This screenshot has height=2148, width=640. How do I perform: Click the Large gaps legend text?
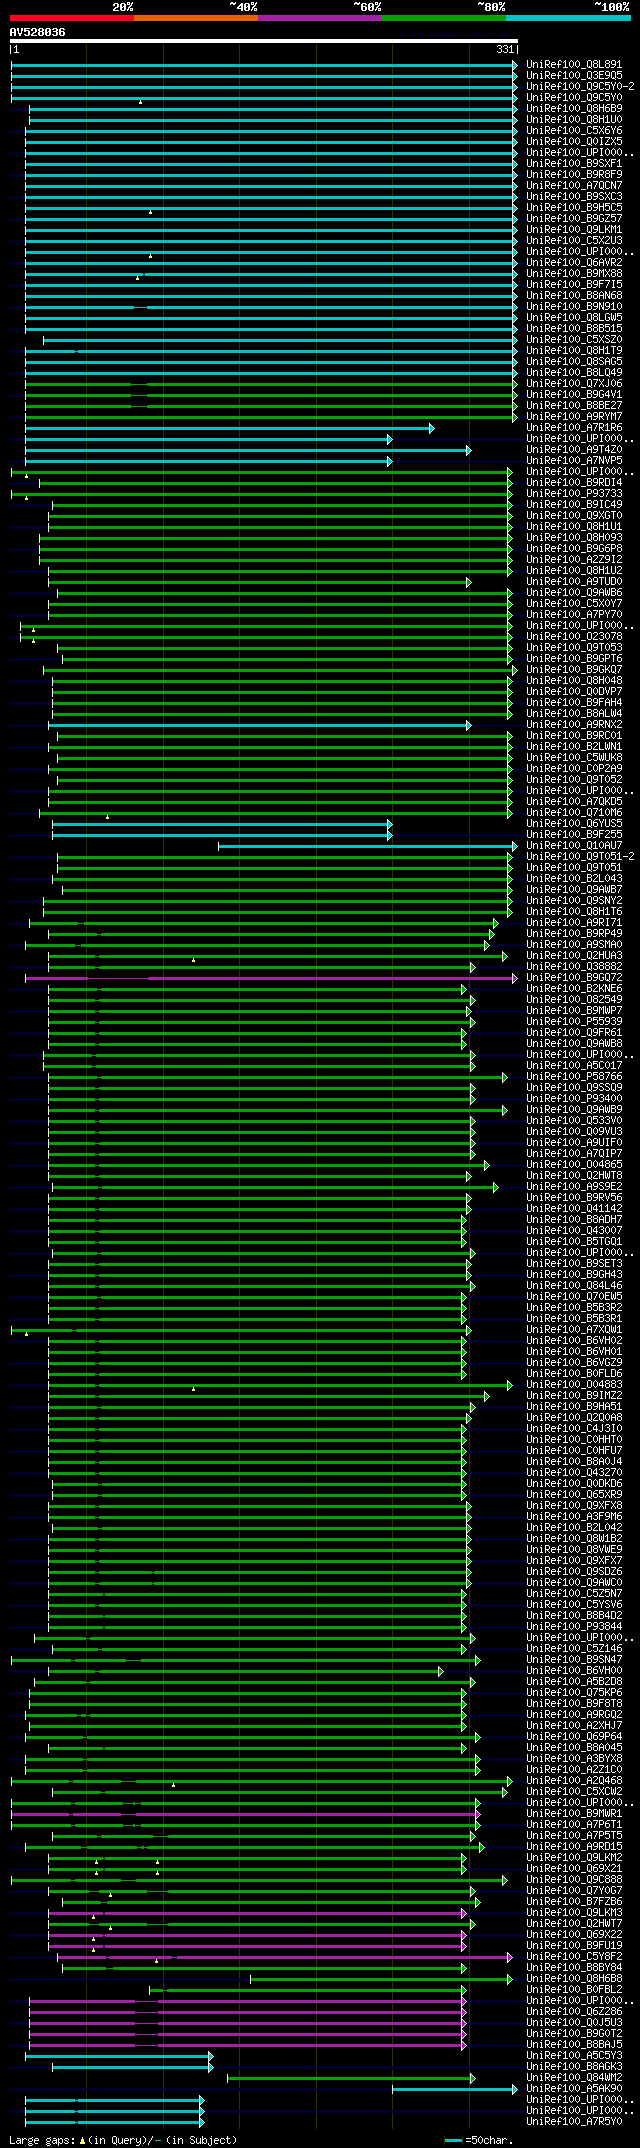pyautogui.click(x=124, y=2140)
